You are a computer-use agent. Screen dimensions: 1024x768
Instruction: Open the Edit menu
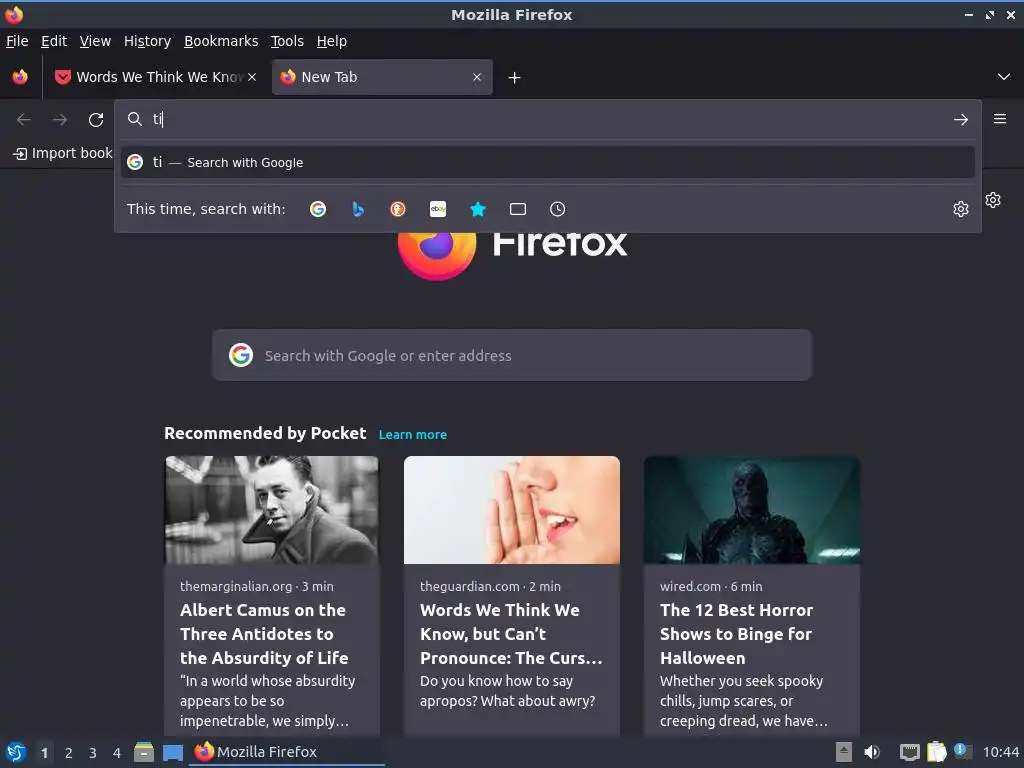coord(54,41)
